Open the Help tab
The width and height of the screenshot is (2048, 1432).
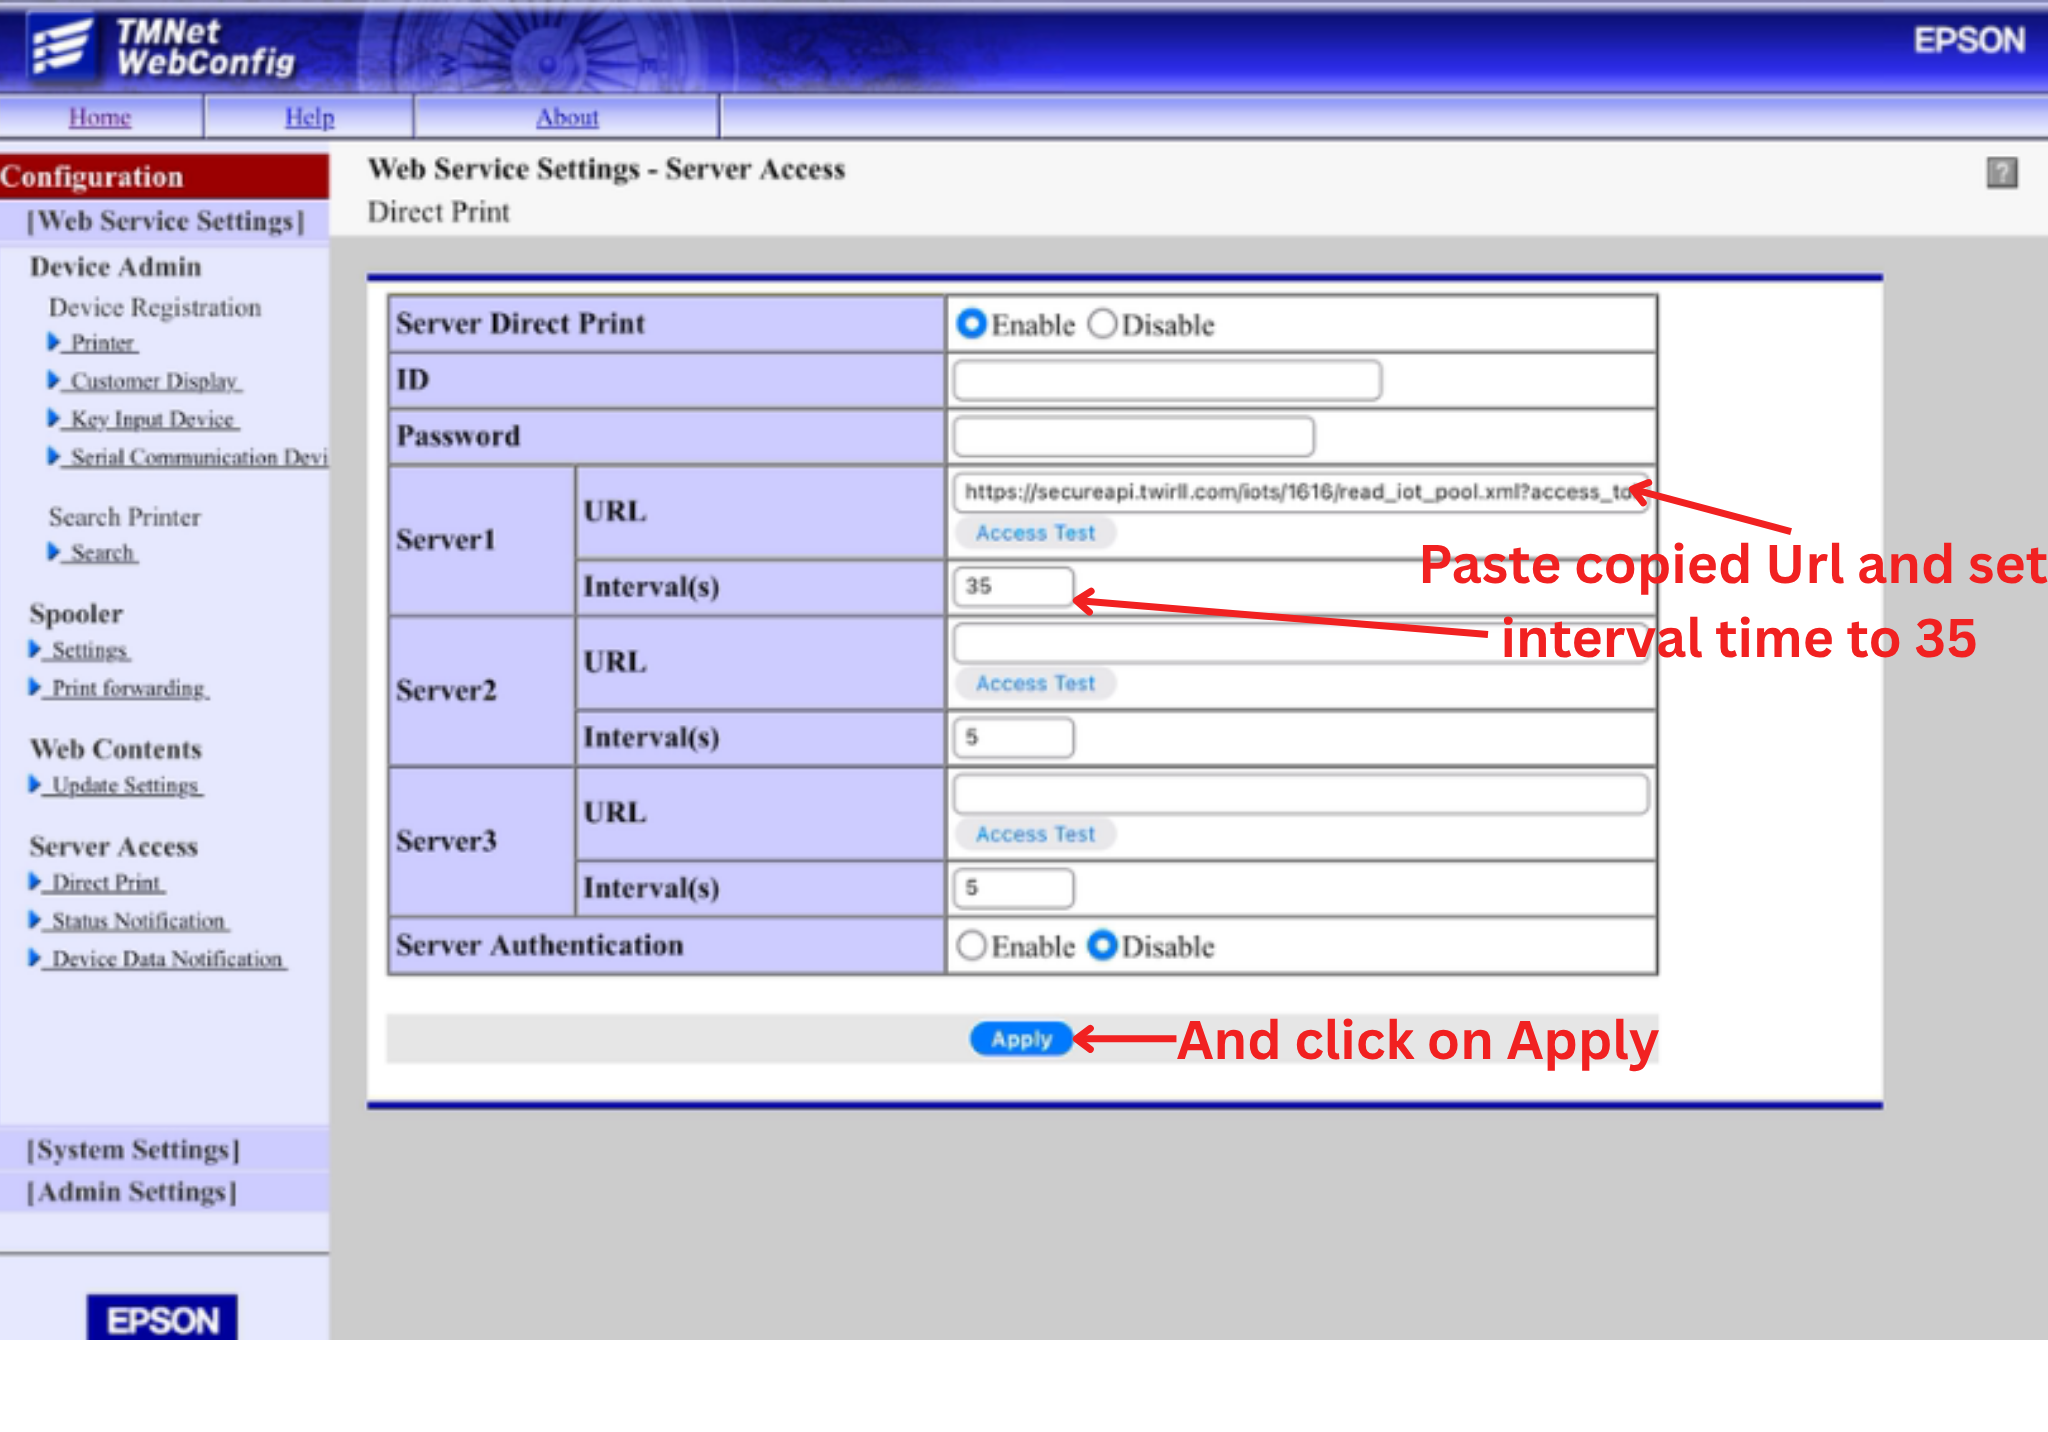[x=309, y=117]
